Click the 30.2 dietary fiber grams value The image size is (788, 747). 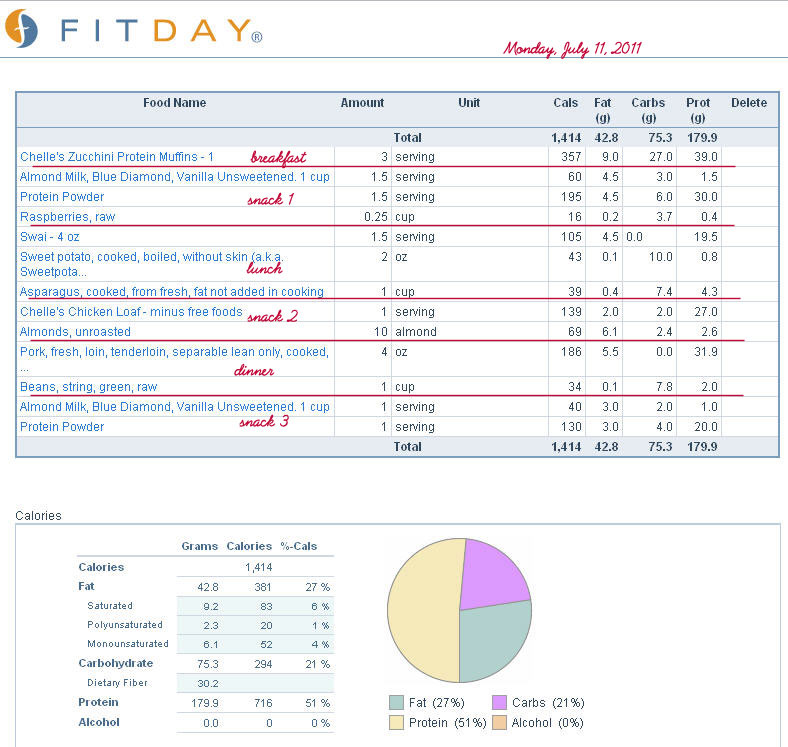tap(208, 684)
